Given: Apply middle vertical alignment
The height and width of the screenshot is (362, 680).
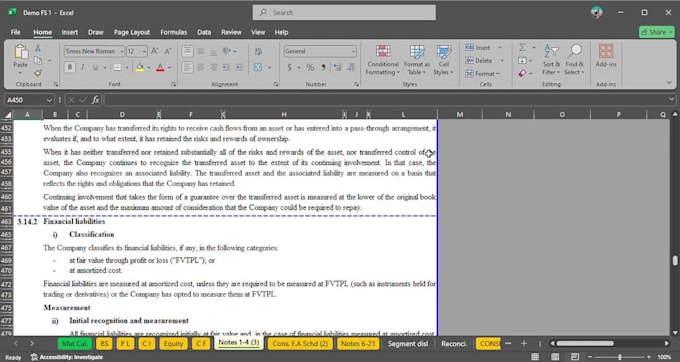Looking at the screenshot, I should (x=200, y=51).
